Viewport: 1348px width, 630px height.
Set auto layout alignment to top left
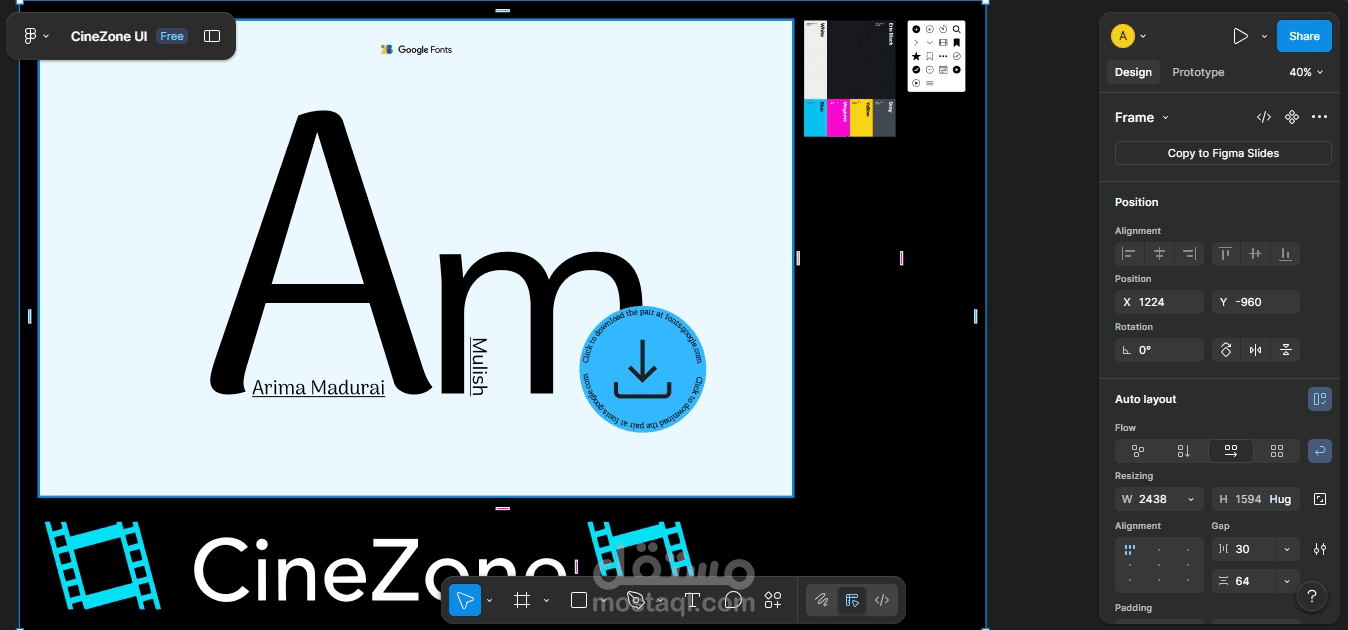coord(1130,549)
